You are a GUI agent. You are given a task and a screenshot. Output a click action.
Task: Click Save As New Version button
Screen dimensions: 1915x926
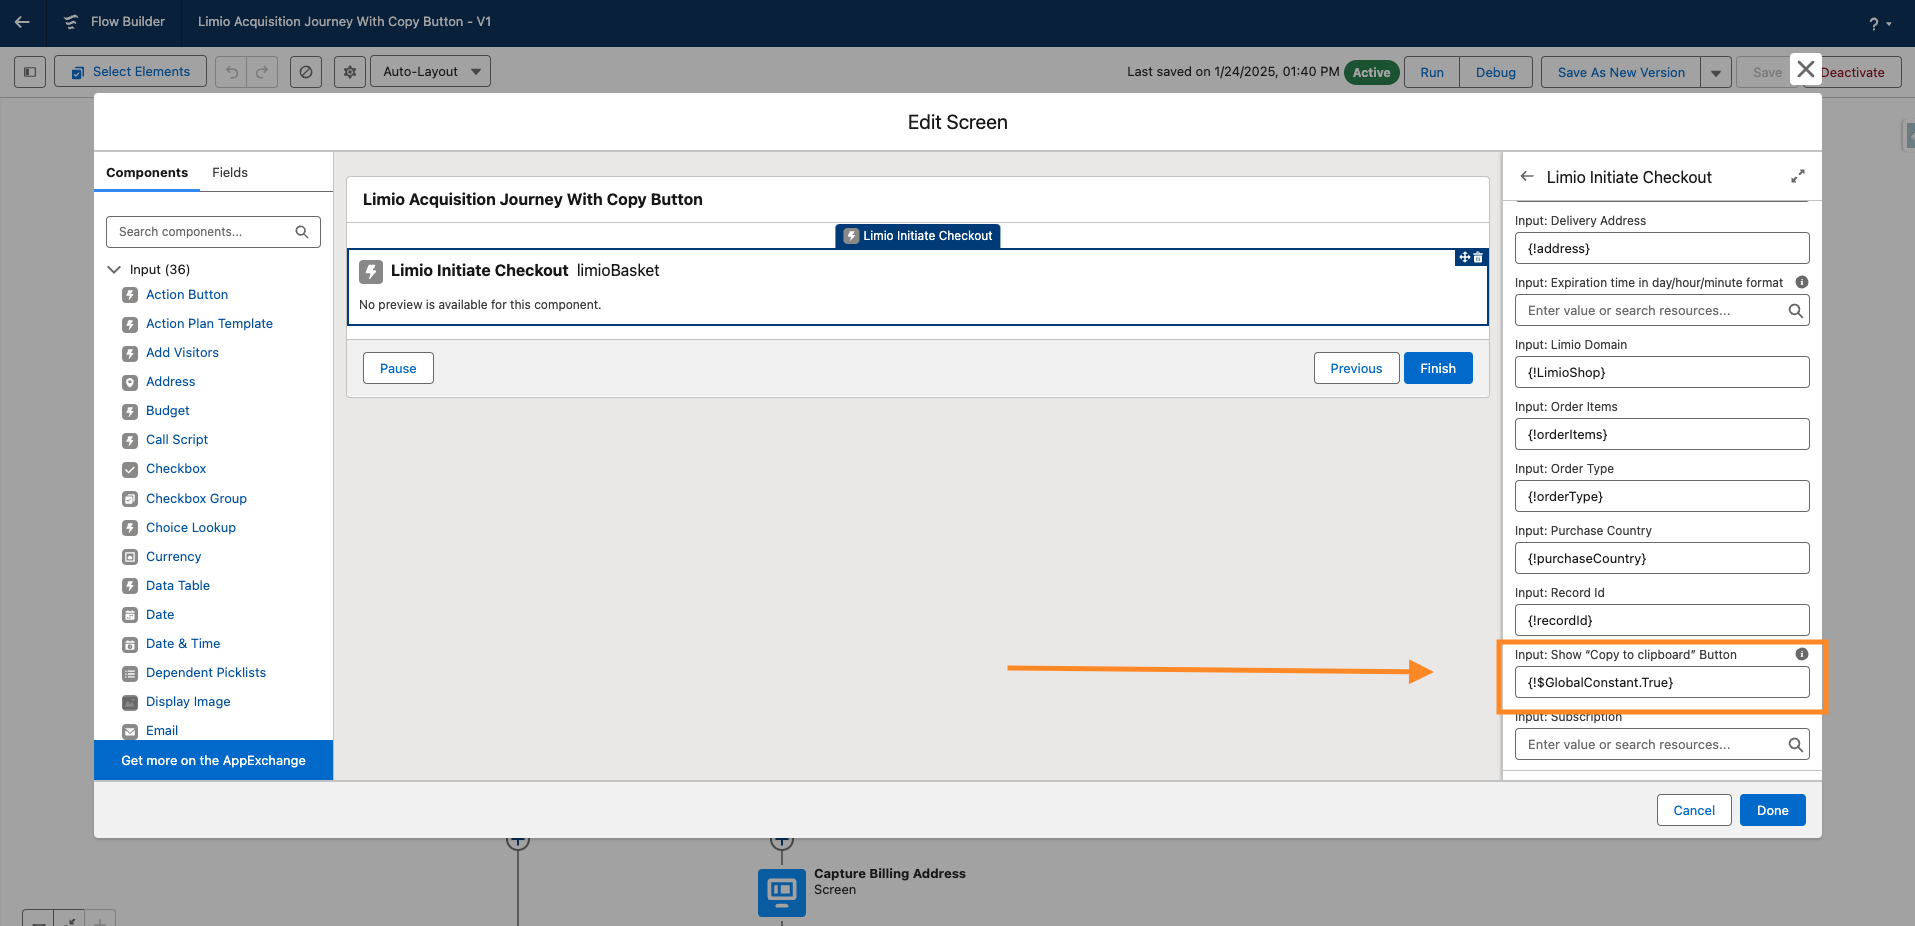[x=1621, y=72]
